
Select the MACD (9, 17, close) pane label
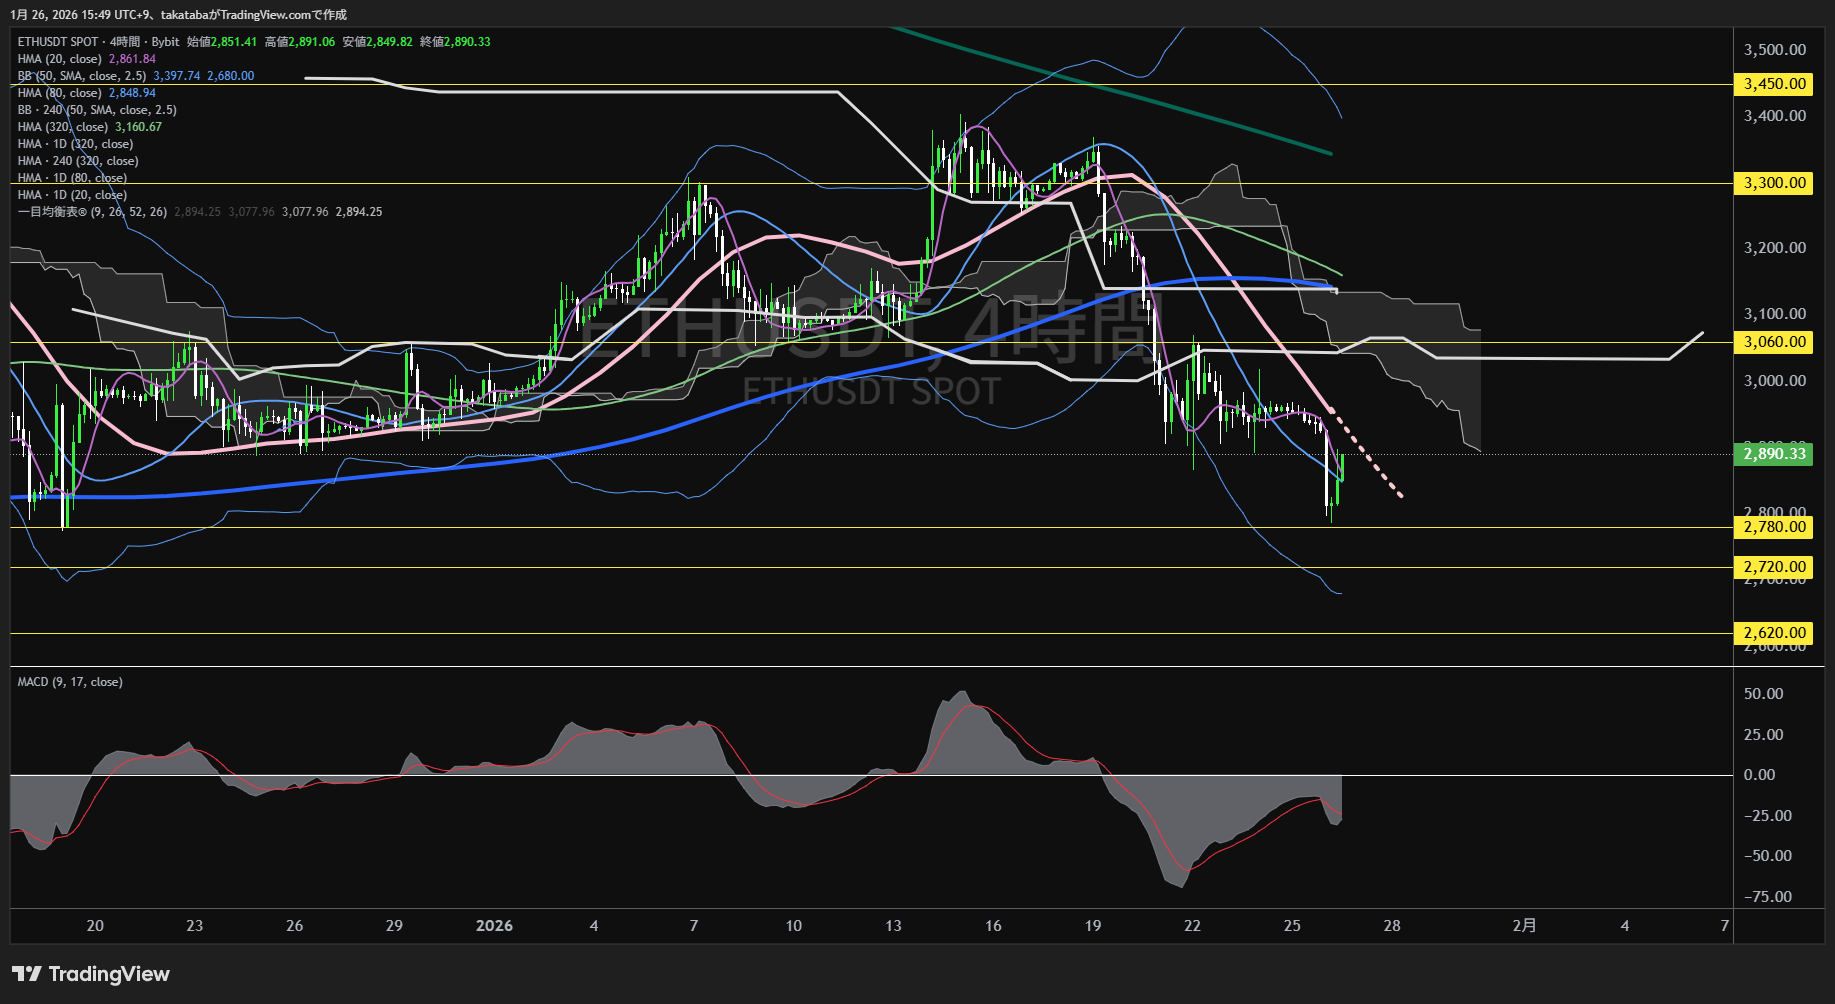70,682
